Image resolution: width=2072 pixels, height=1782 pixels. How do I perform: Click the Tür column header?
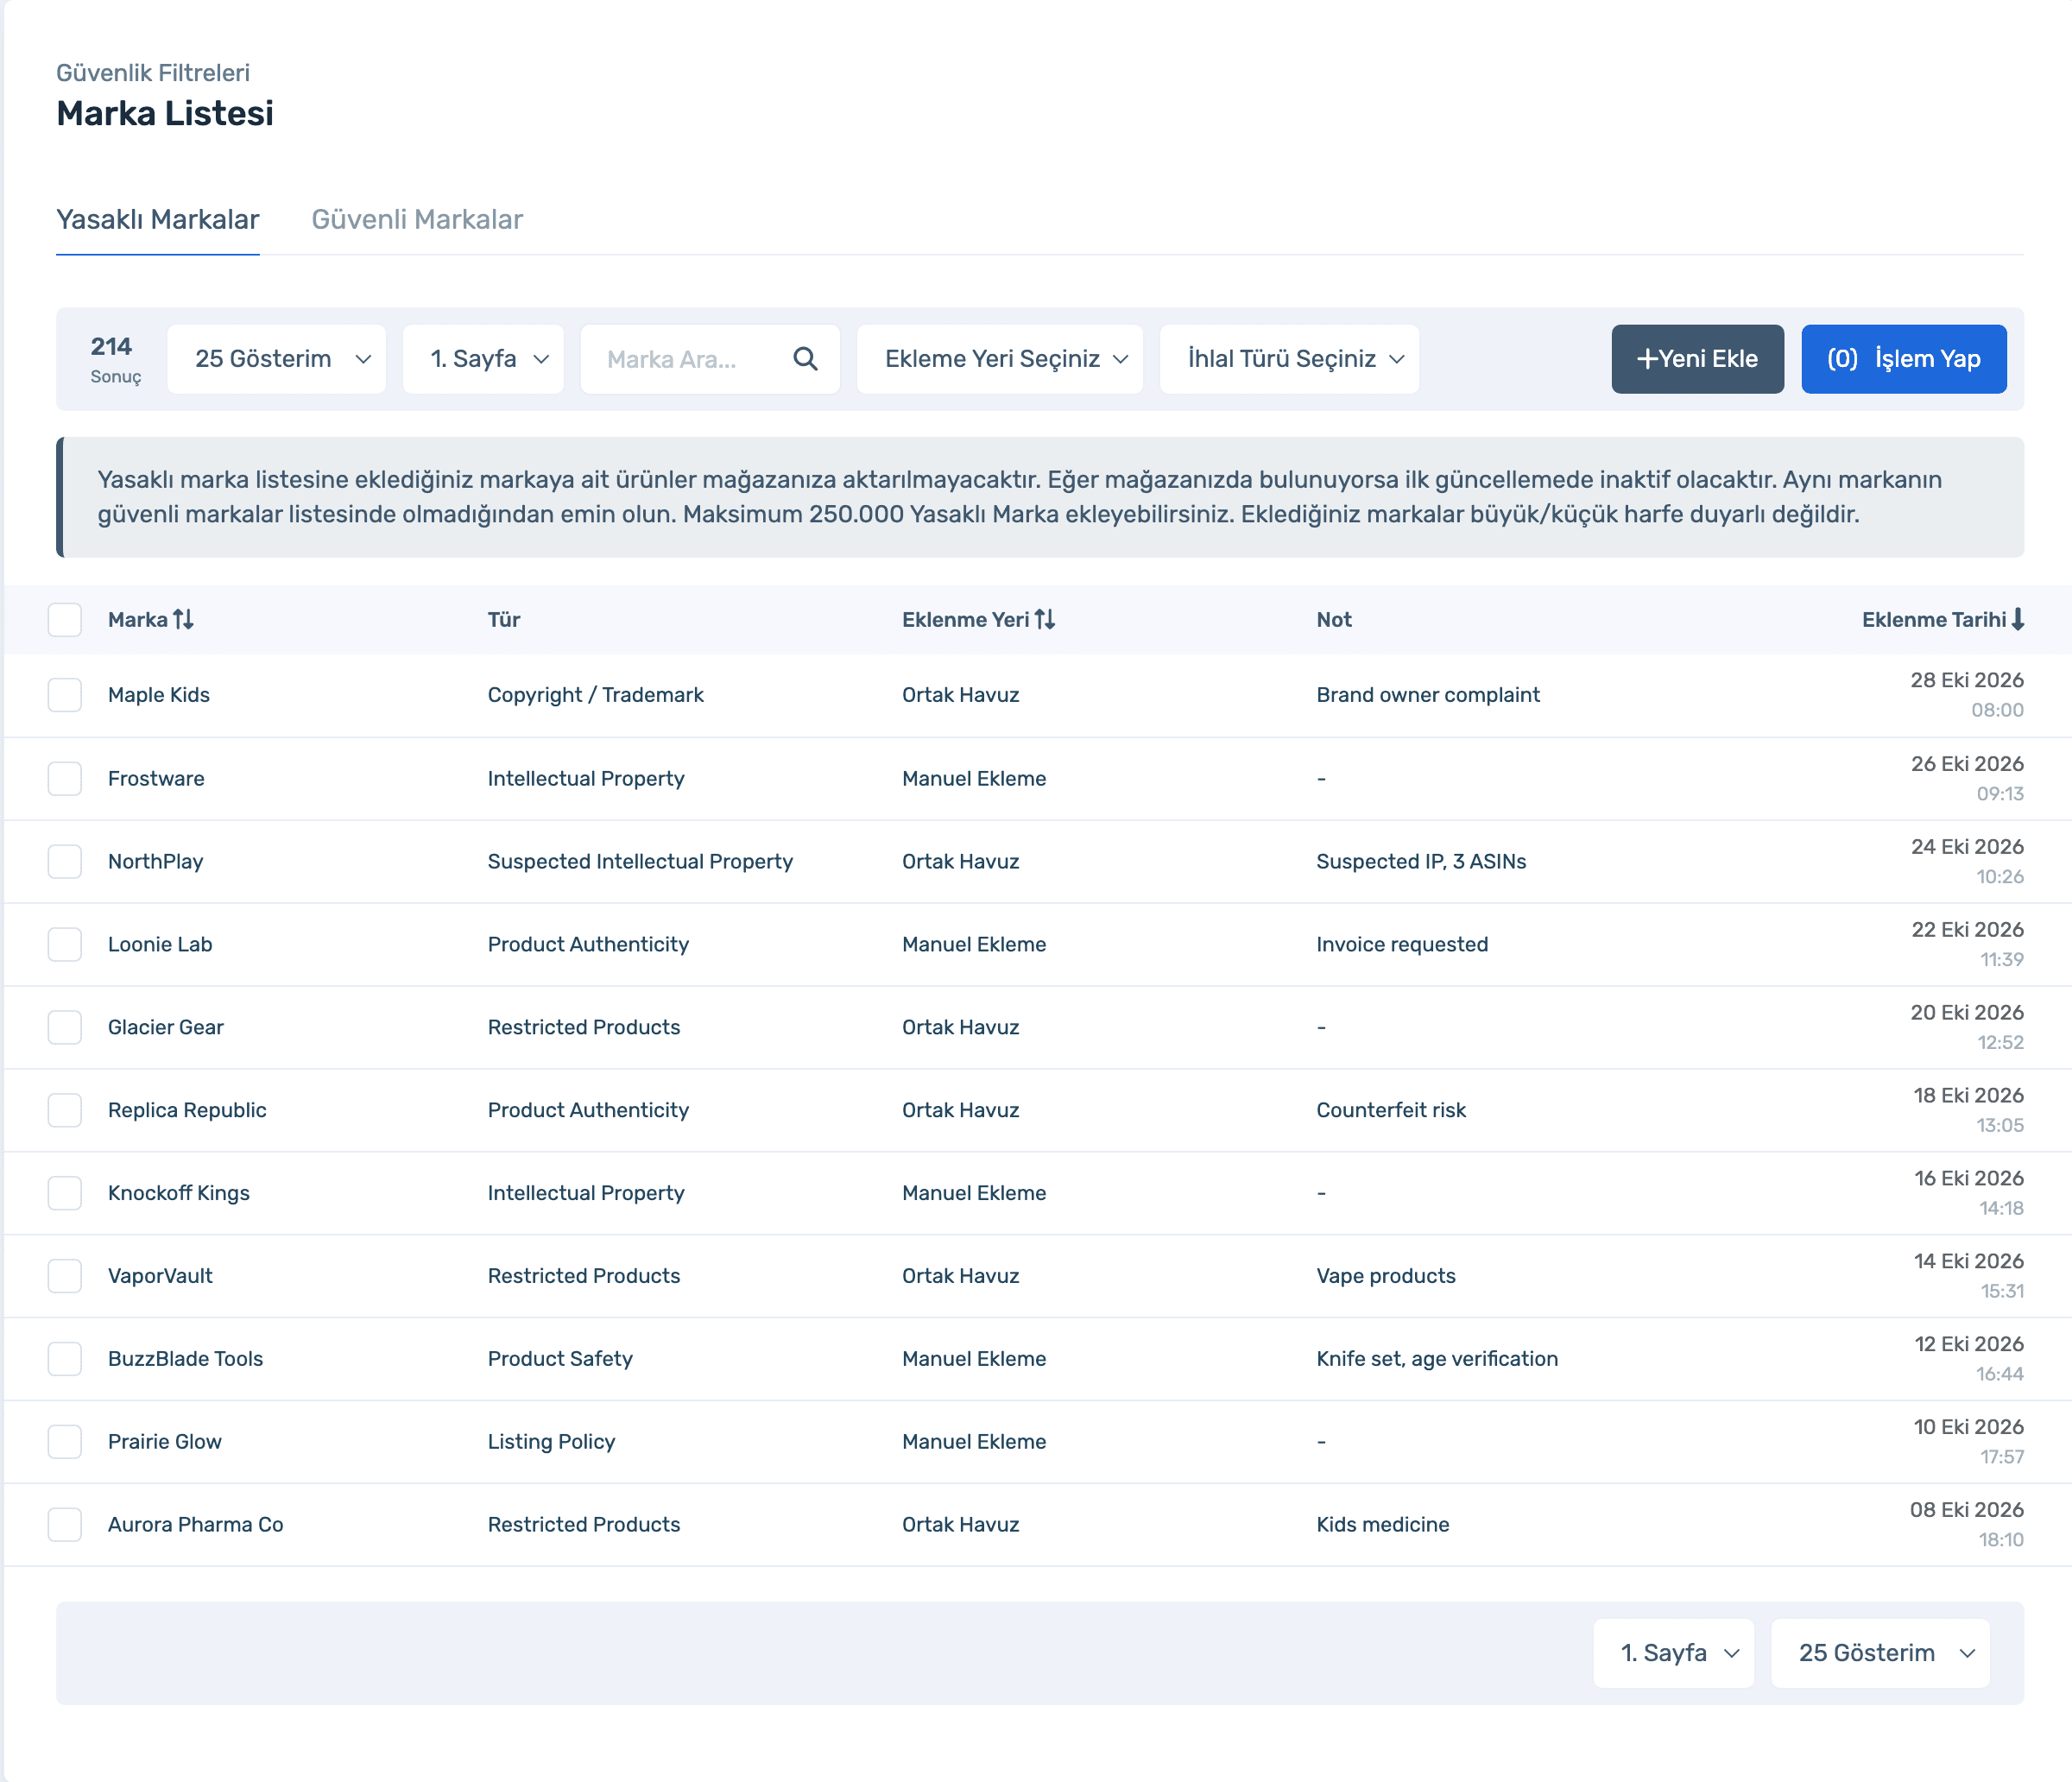click(x=504, y=620)
